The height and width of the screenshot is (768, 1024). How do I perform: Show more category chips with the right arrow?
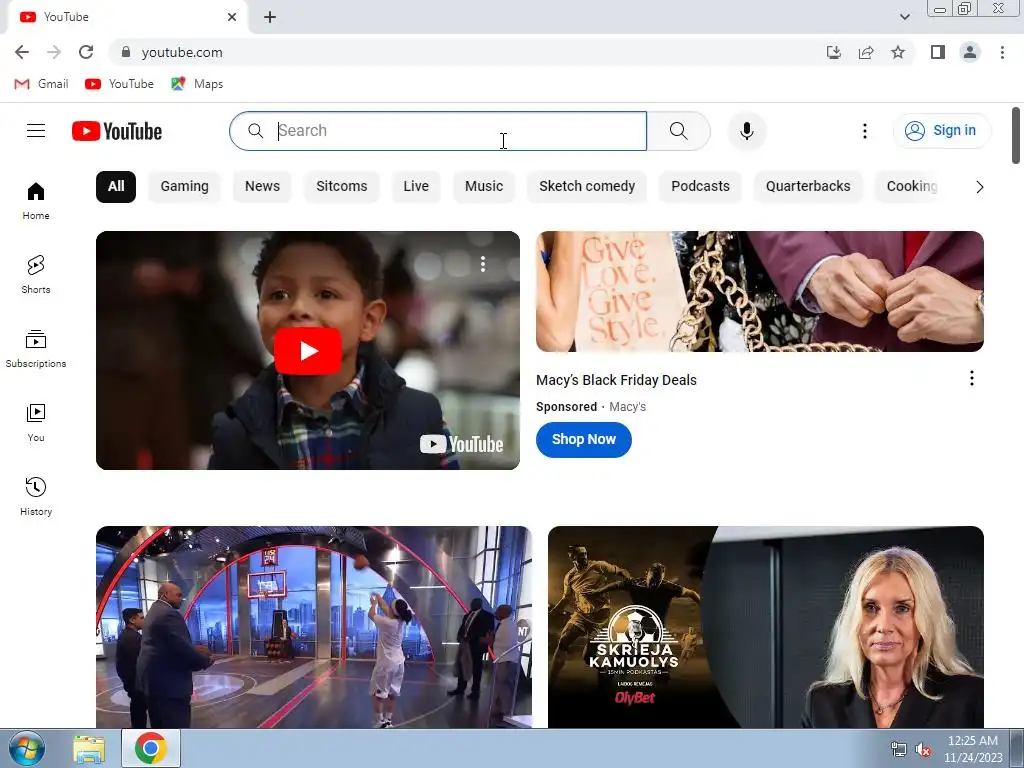click(979, 187)
